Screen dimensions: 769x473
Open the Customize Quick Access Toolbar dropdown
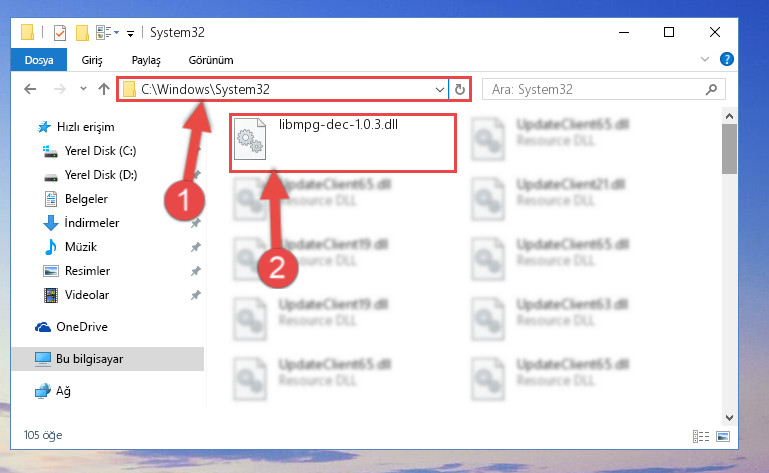click(x=130, y=33)
